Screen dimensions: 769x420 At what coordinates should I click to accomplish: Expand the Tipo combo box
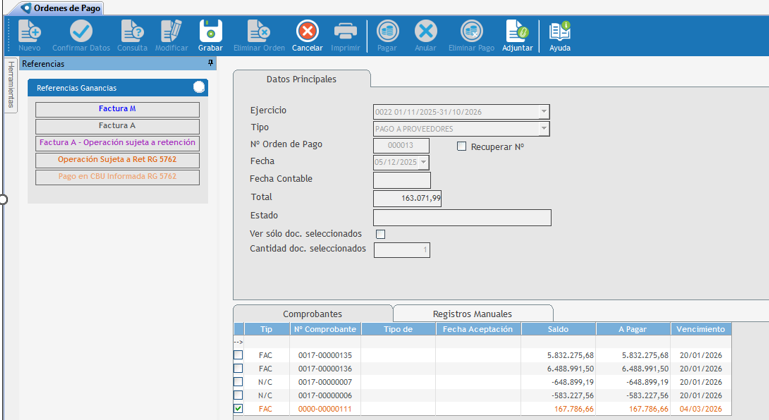coord(544,129)
